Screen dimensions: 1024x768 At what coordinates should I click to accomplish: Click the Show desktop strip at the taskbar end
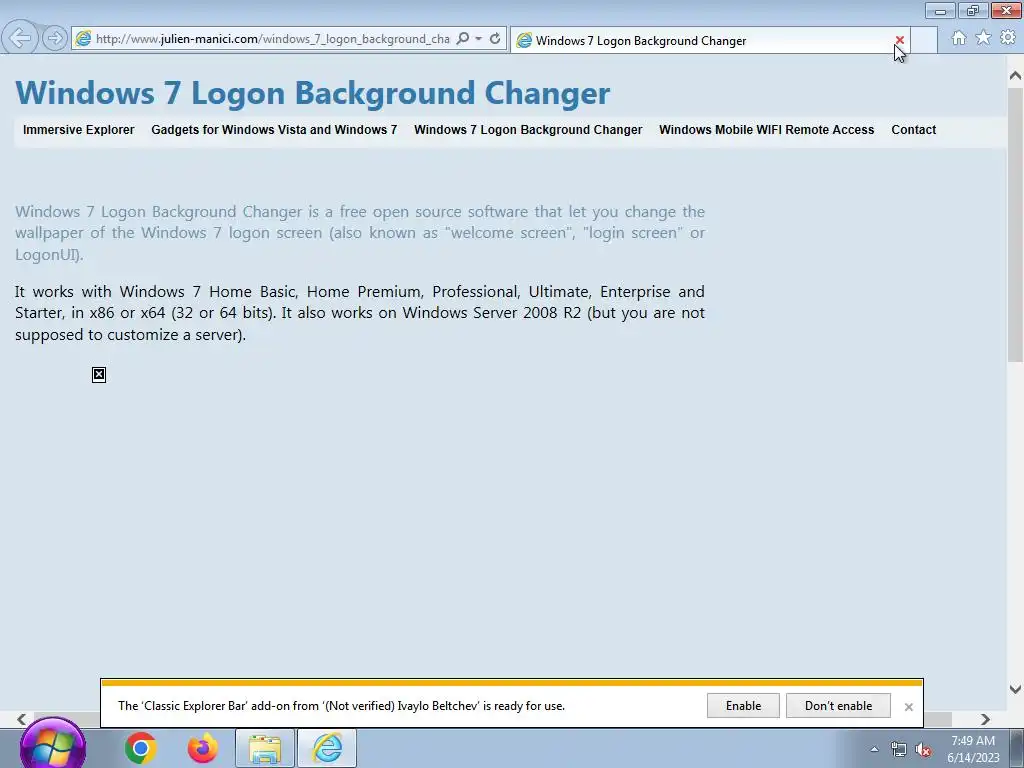coord(1017,748)
